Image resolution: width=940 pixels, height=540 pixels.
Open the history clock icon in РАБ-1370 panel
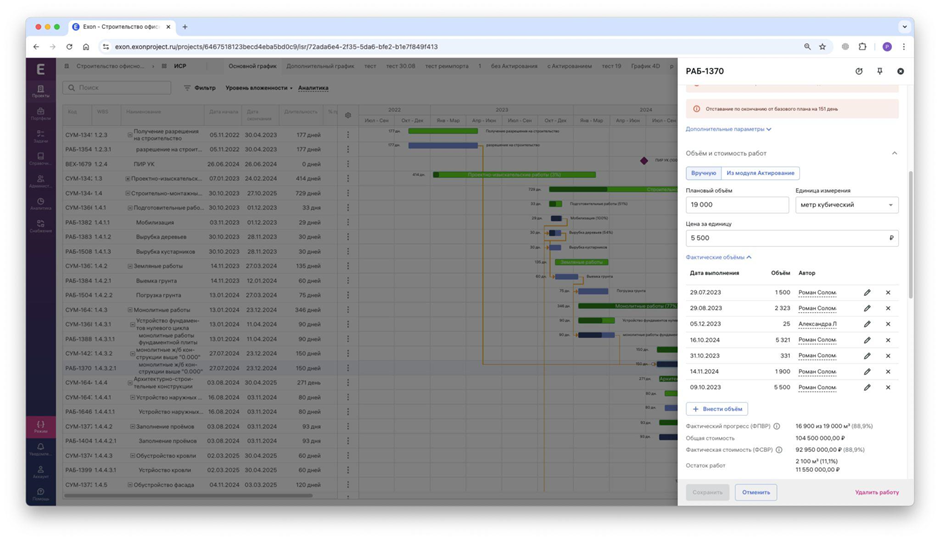coord(858,71)
